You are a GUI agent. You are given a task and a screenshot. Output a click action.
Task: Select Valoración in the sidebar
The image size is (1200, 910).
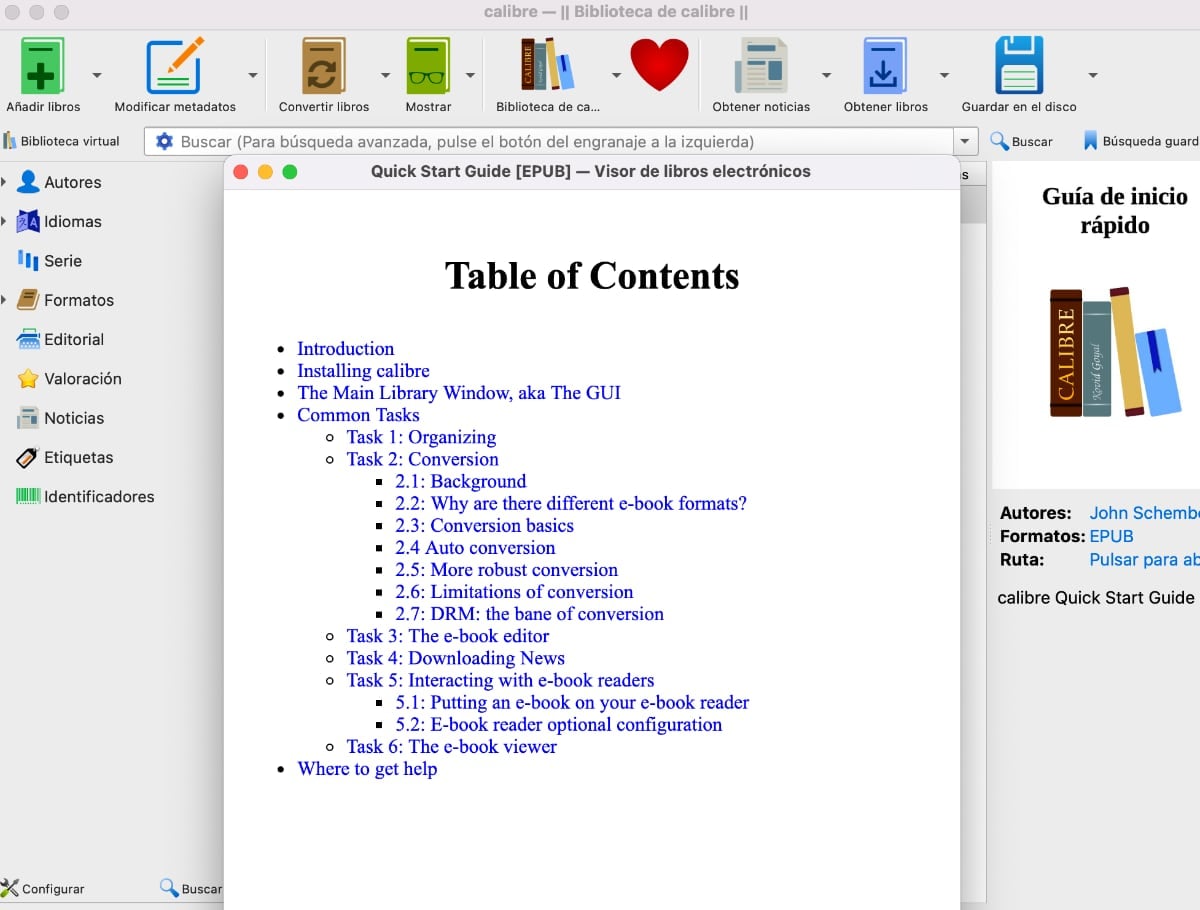(x=82, y=379)
